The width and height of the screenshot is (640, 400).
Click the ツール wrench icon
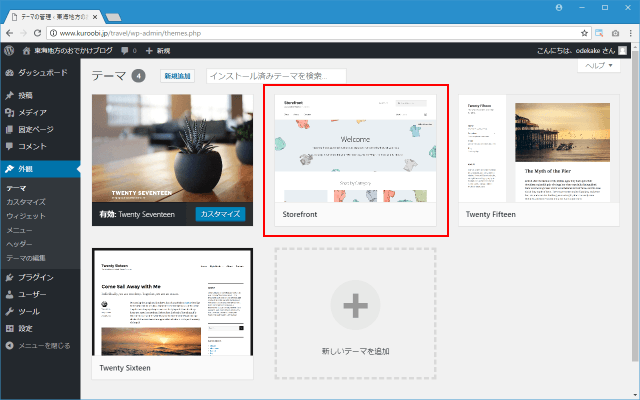9,311
